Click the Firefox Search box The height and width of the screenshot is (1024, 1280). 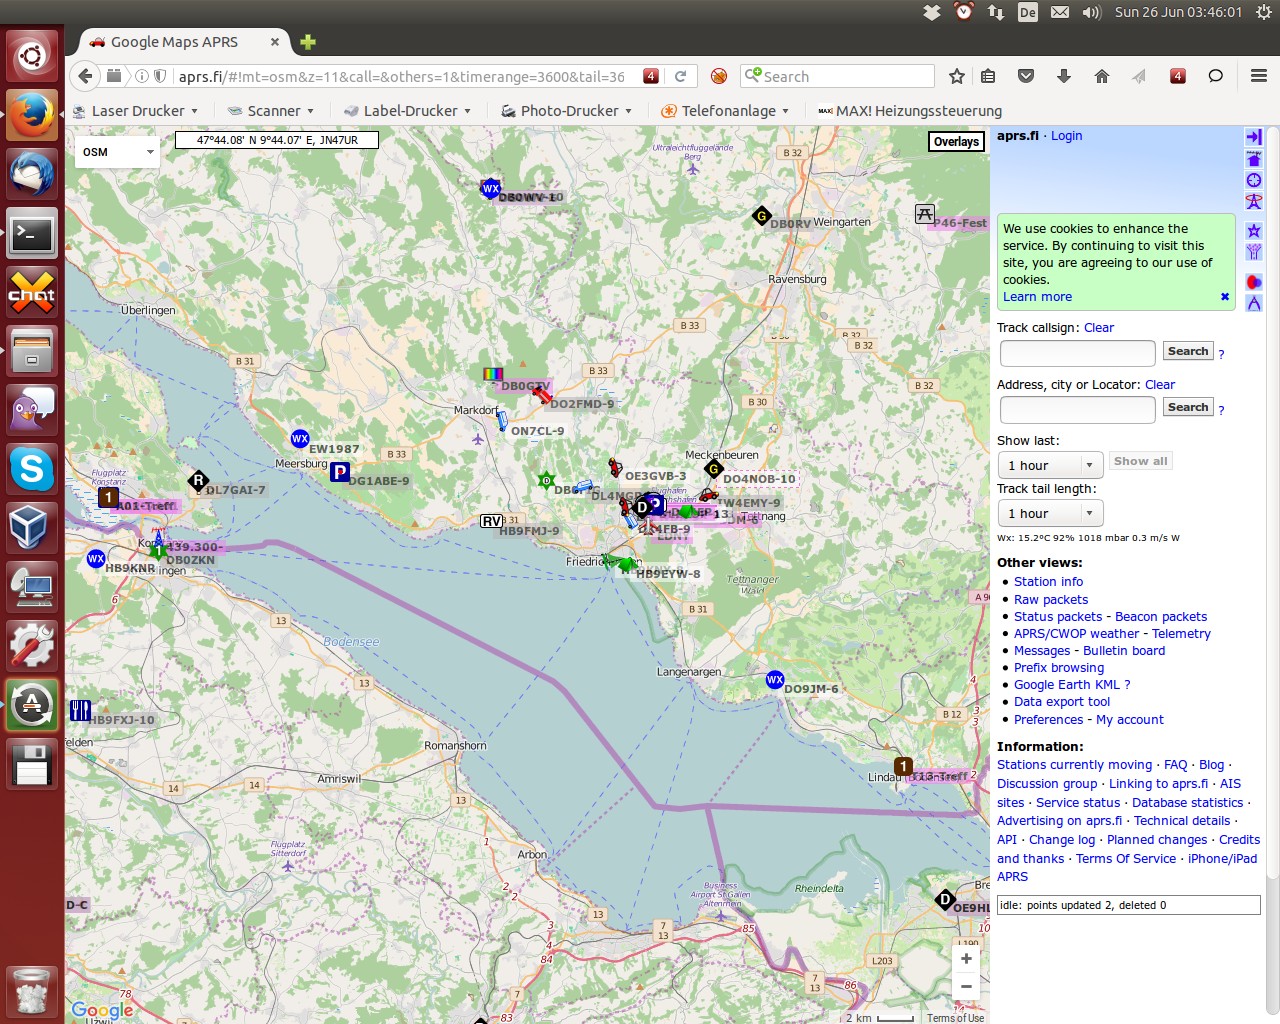tap(837, 76)
